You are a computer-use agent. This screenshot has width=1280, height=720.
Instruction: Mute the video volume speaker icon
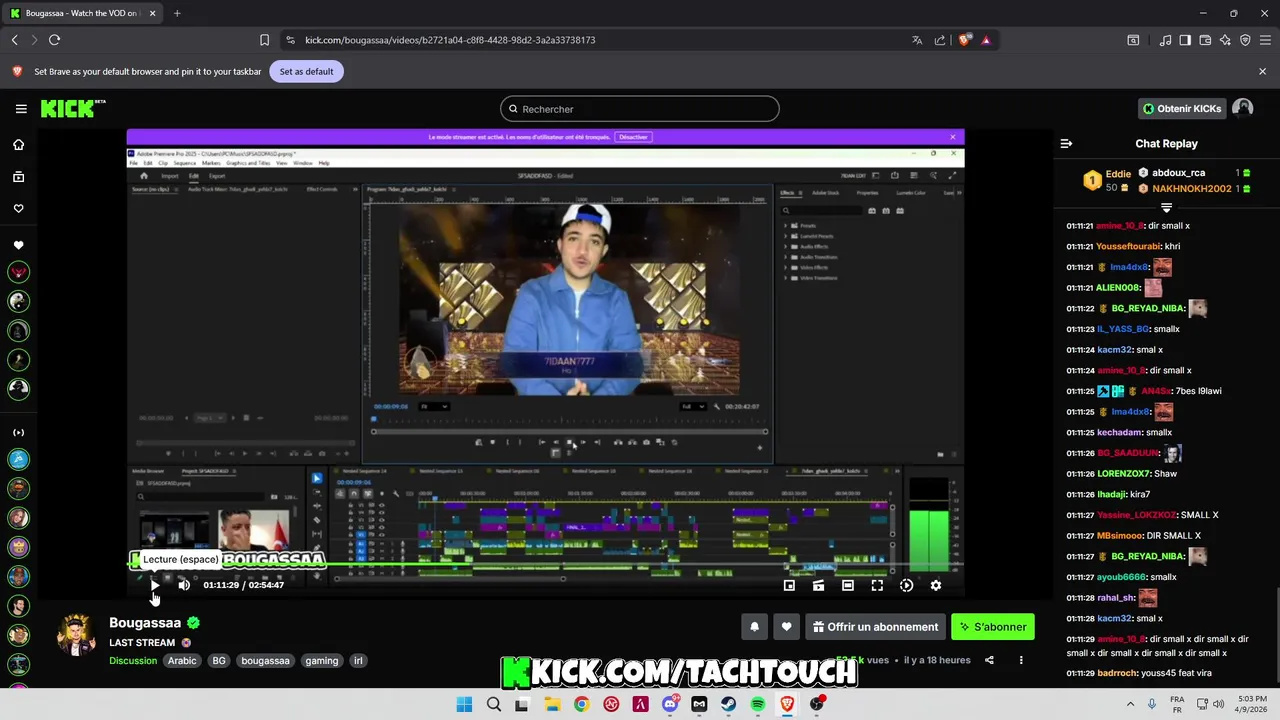[184, 585]
